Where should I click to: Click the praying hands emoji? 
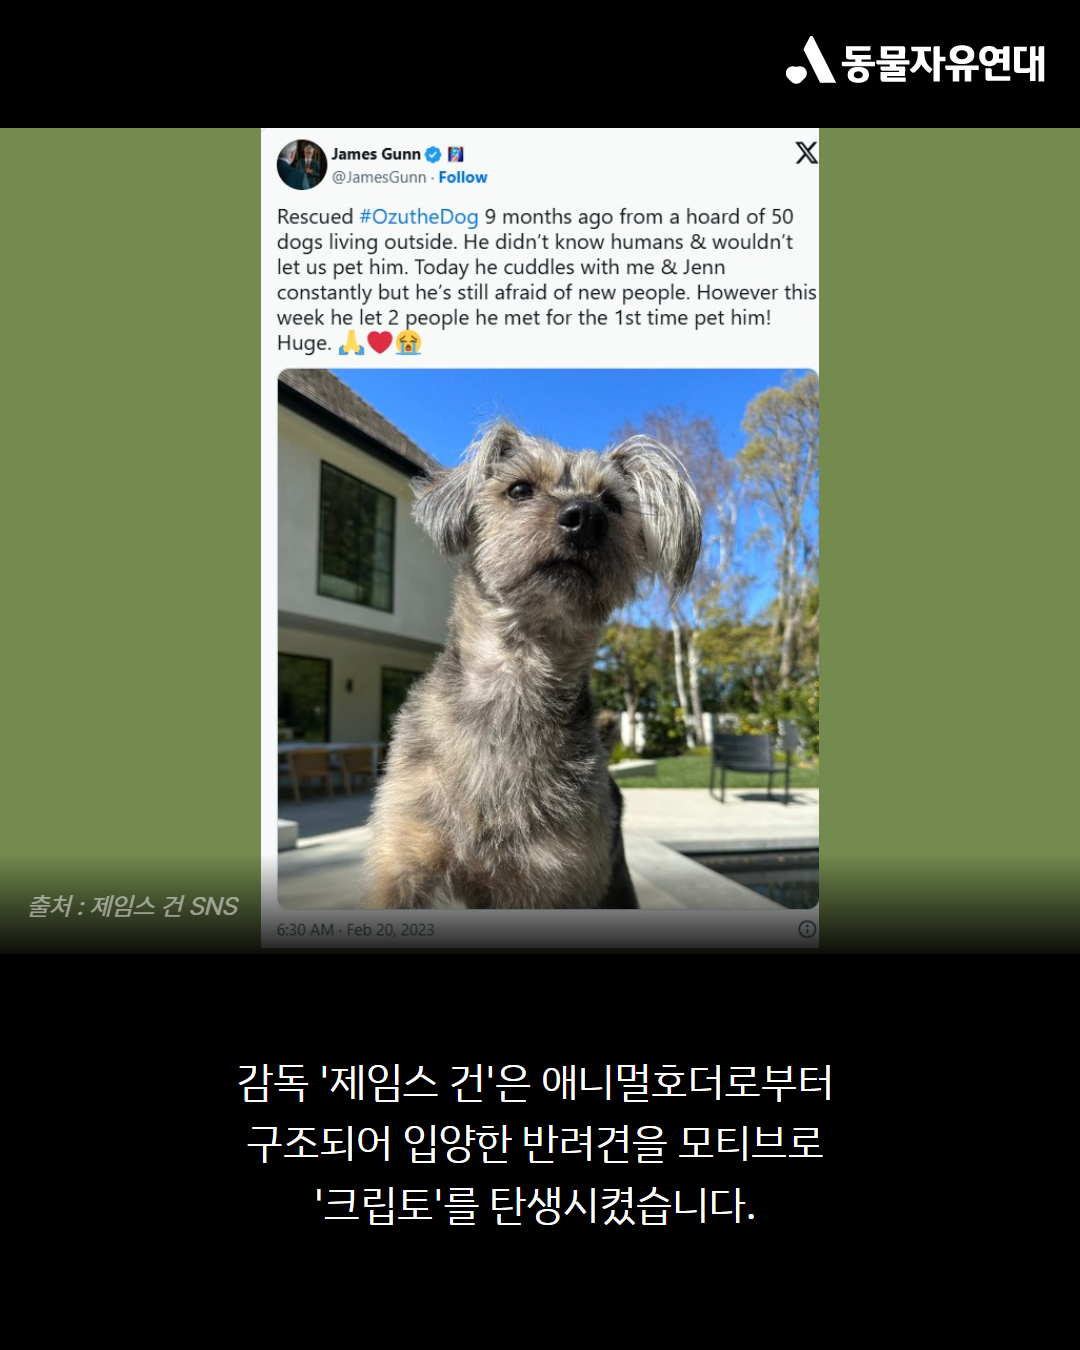click(352, 343)
